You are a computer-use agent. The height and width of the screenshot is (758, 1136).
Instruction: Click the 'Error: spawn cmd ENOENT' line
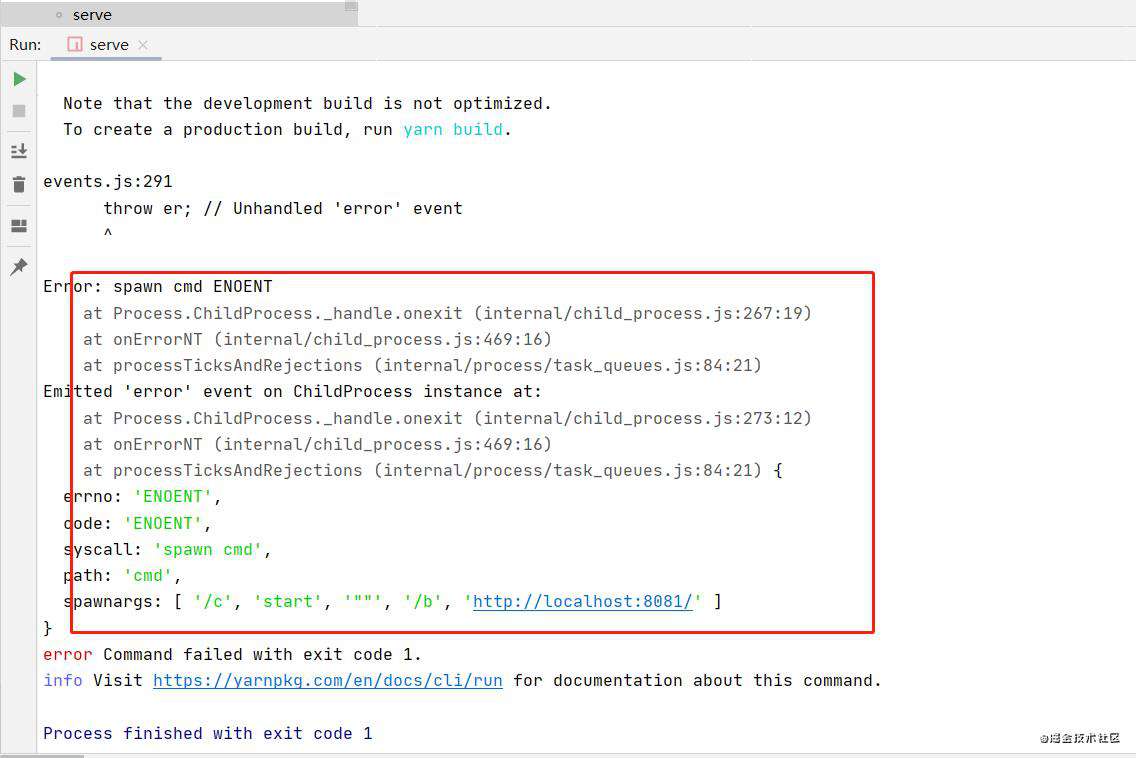[x=158, y=287]
